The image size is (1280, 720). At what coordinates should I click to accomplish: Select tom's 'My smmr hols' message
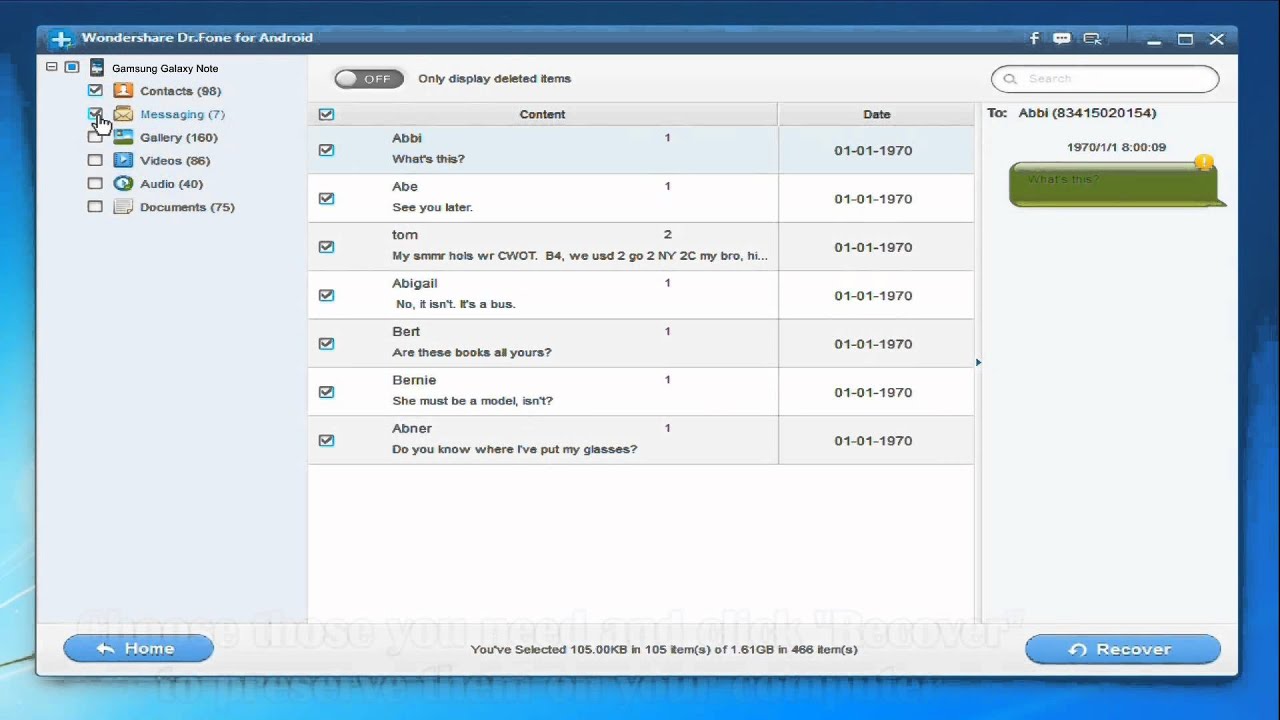click(640, 247)
